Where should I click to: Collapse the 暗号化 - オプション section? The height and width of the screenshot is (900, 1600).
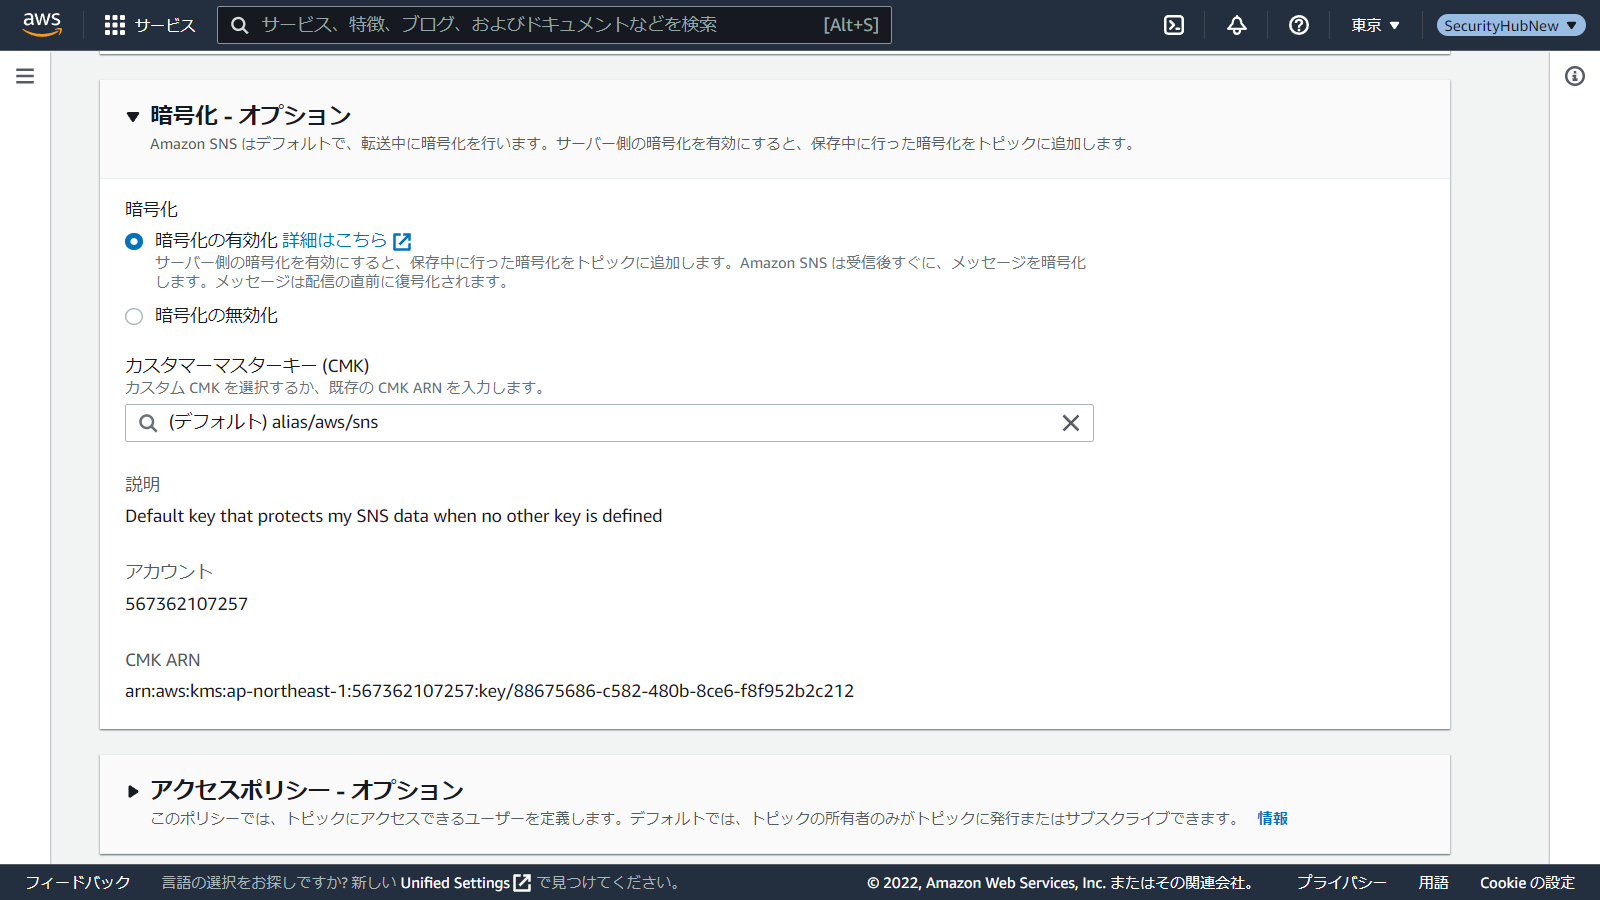click(133, 117)
